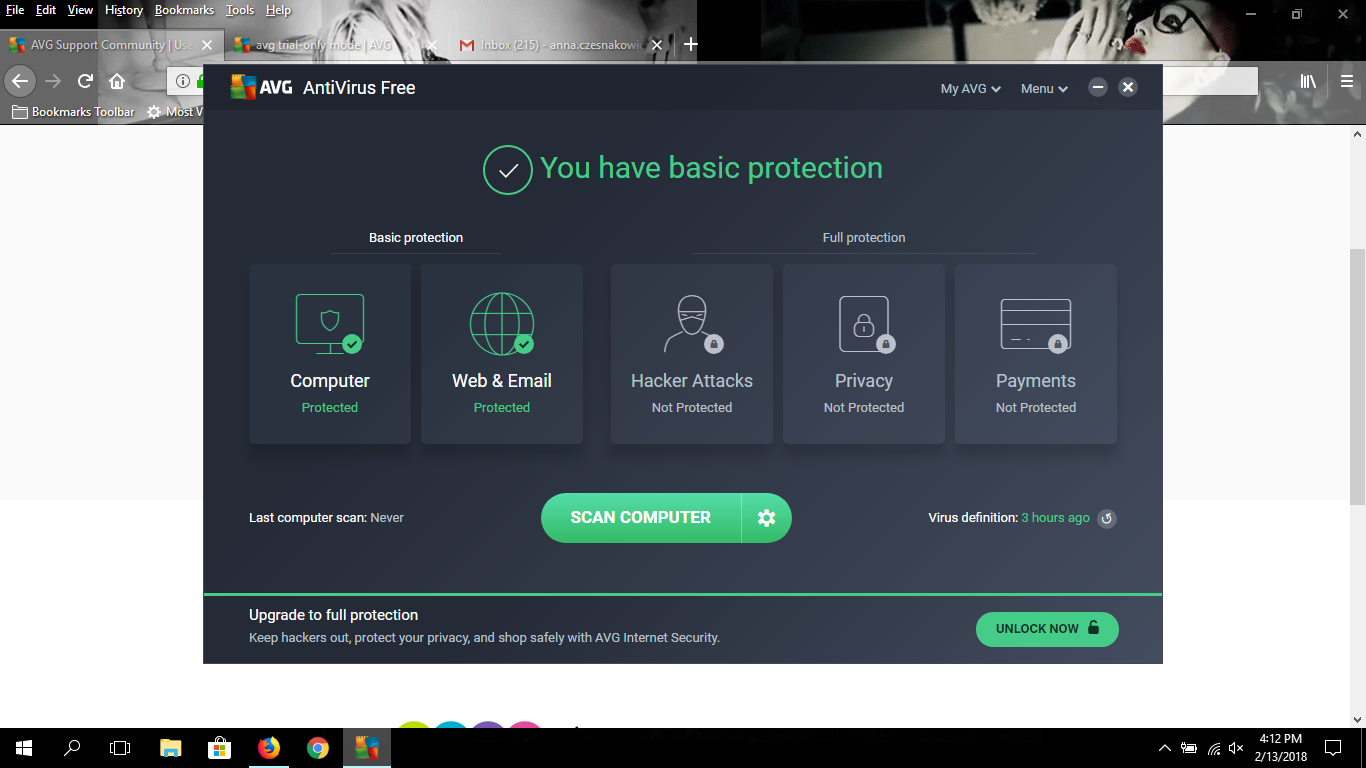Open the locked Hacker Attacks tile
The image size is (1366, 768).
692,353
